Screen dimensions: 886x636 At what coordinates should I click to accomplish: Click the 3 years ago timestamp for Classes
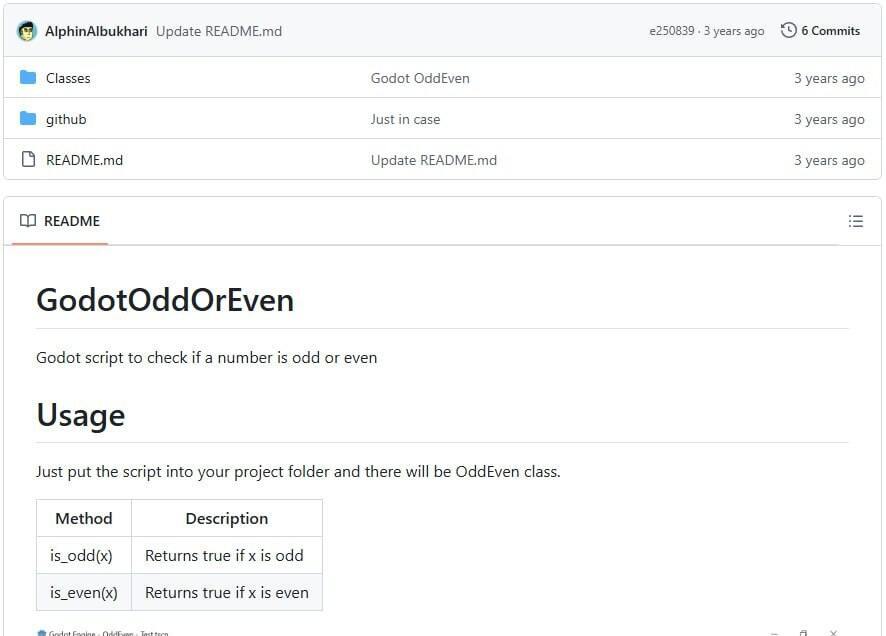pos(829,78)
